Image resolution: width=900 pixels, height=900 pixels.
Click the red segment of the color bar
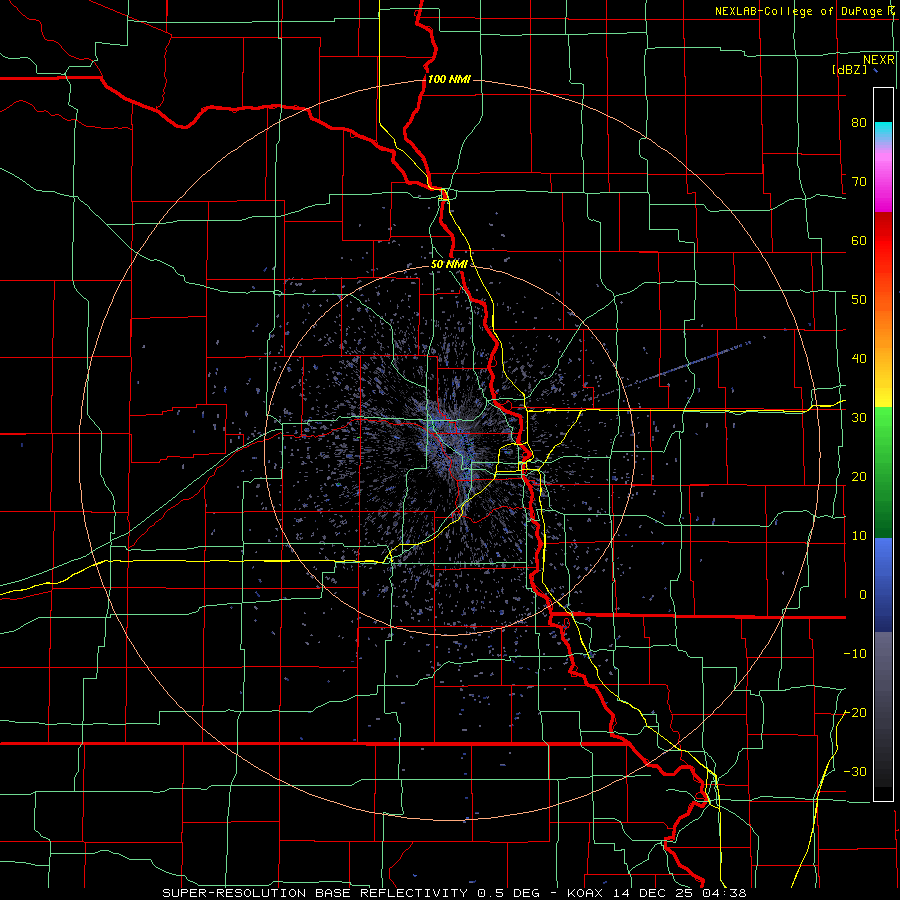(x=883, y=241)
